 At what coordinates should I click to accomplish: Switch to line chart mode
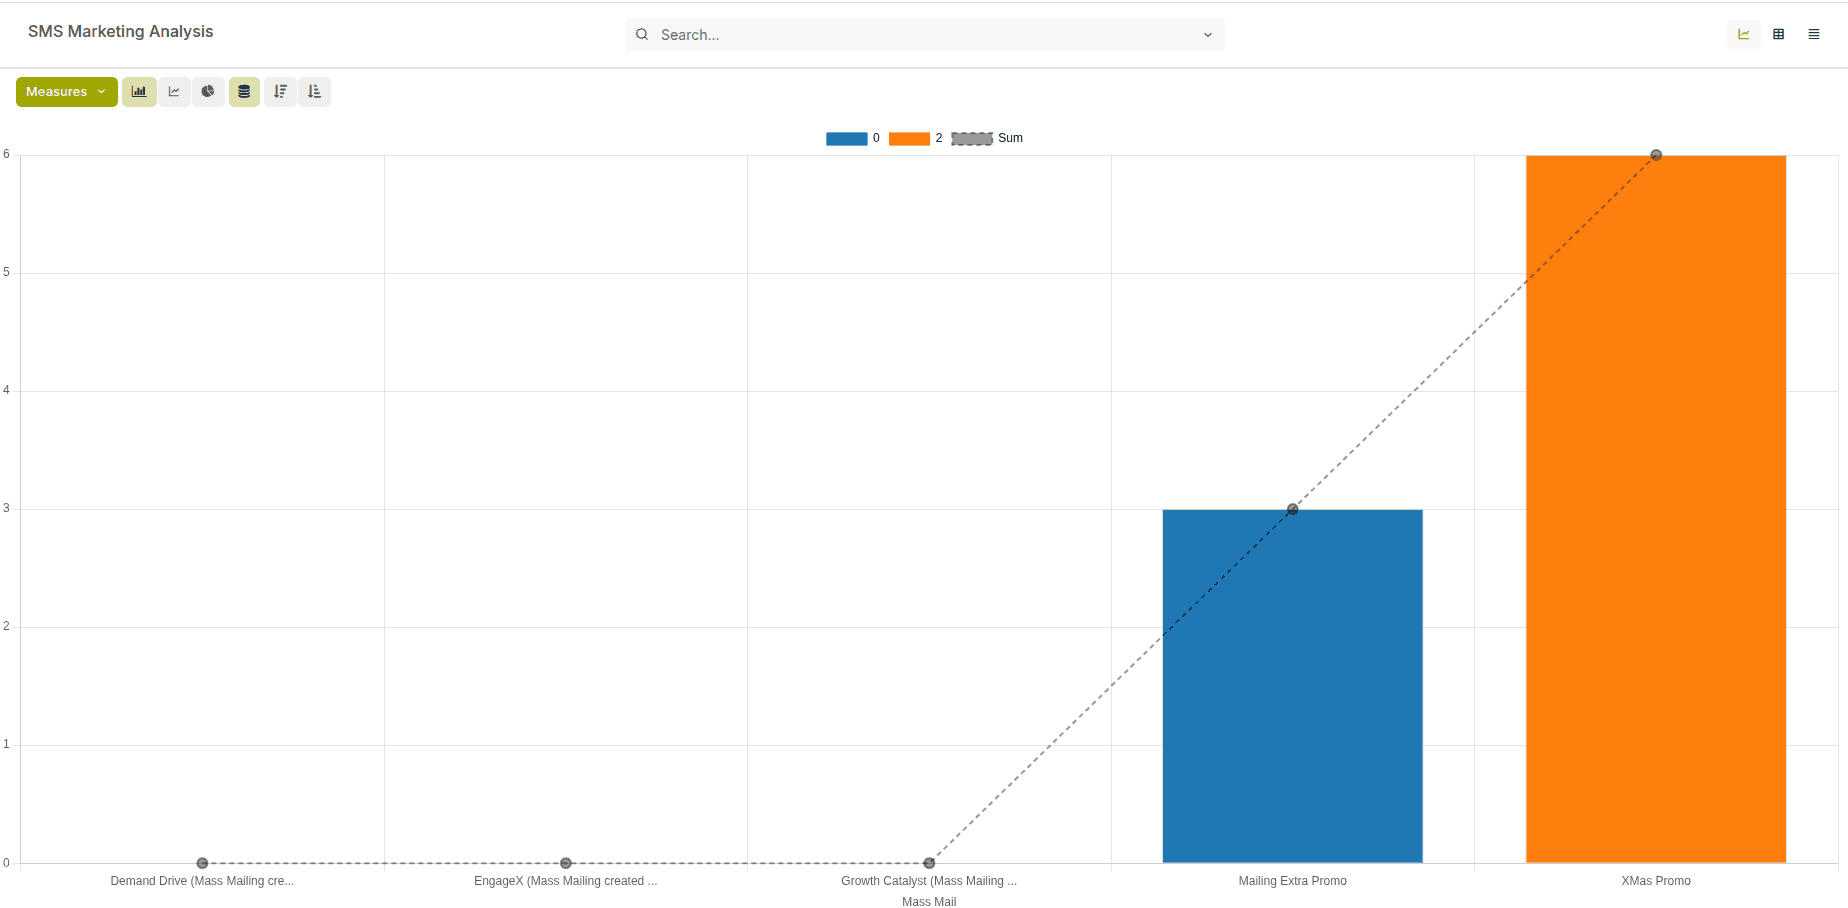[174, 92]
